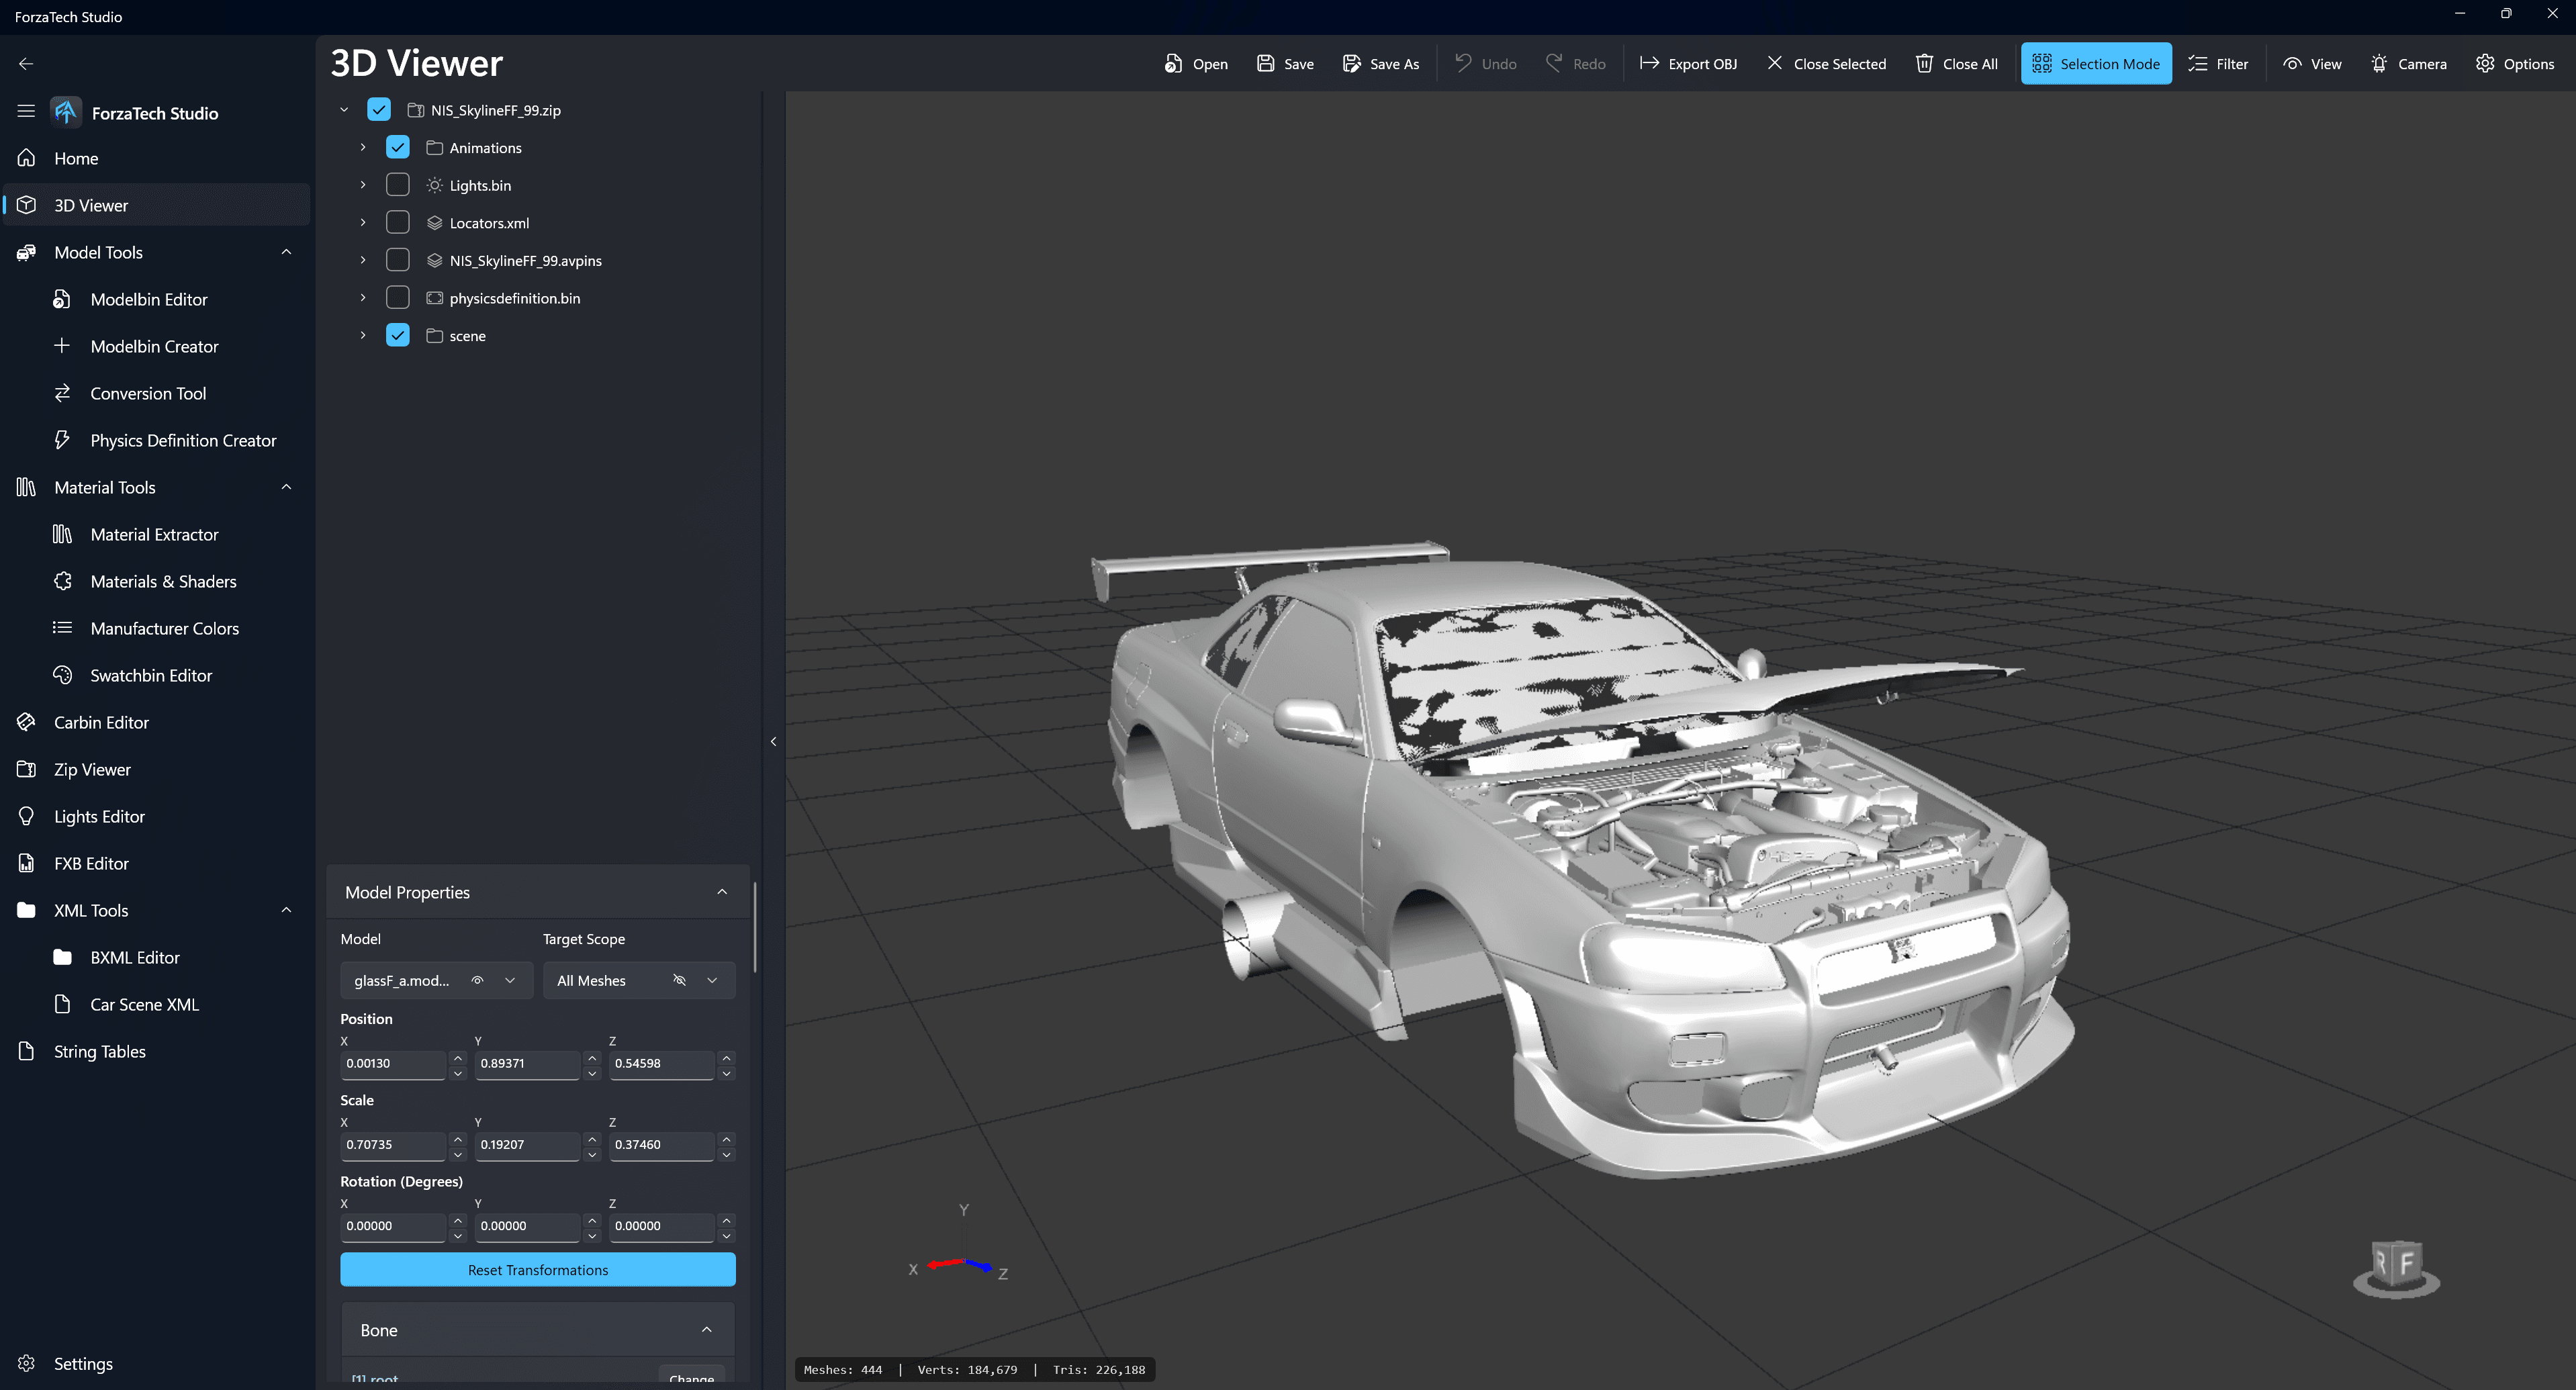Viewport: 2576px width, 1390px height.
Task: Open the Target Scope All Meshes dropdown
Action: (639, 980)
